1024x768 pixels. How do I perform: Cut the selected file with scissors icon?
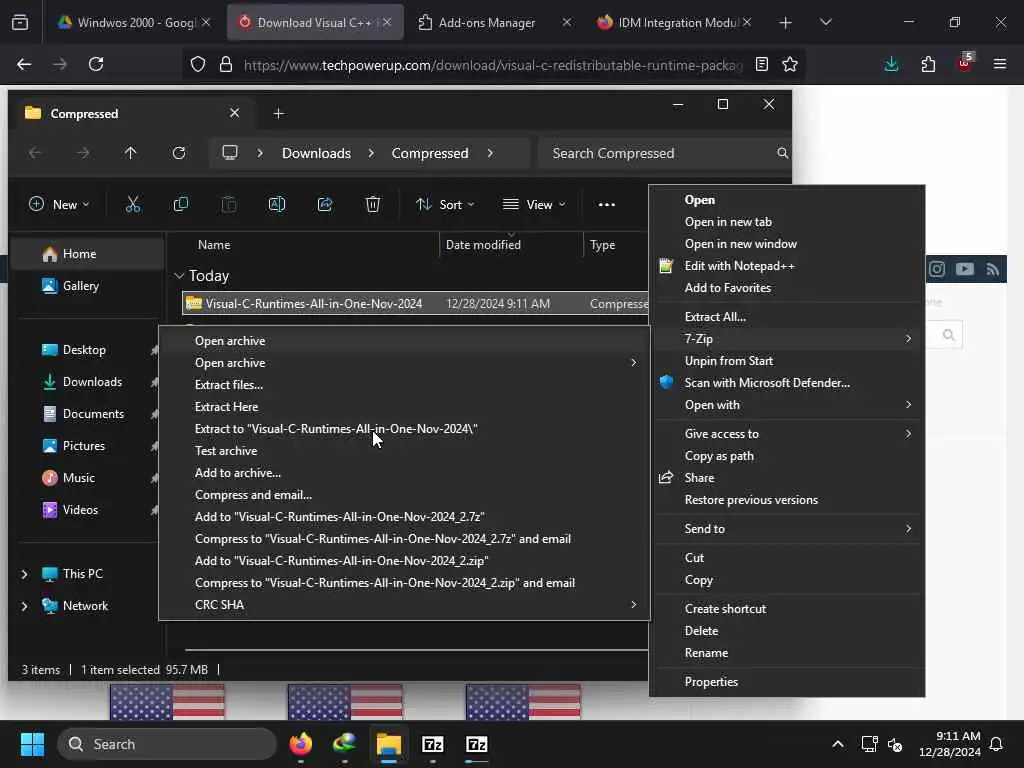(133, 204)
